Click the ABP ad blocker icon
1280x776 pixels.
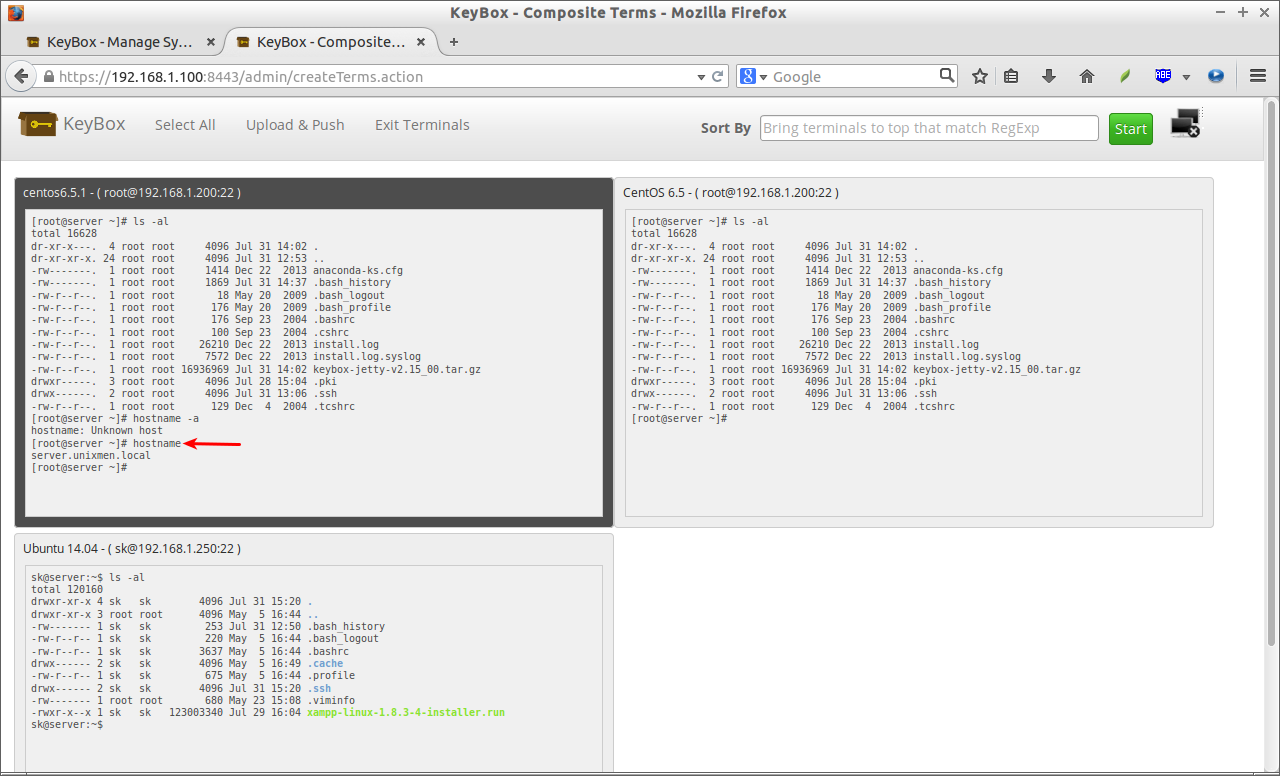pos(1163,76)
